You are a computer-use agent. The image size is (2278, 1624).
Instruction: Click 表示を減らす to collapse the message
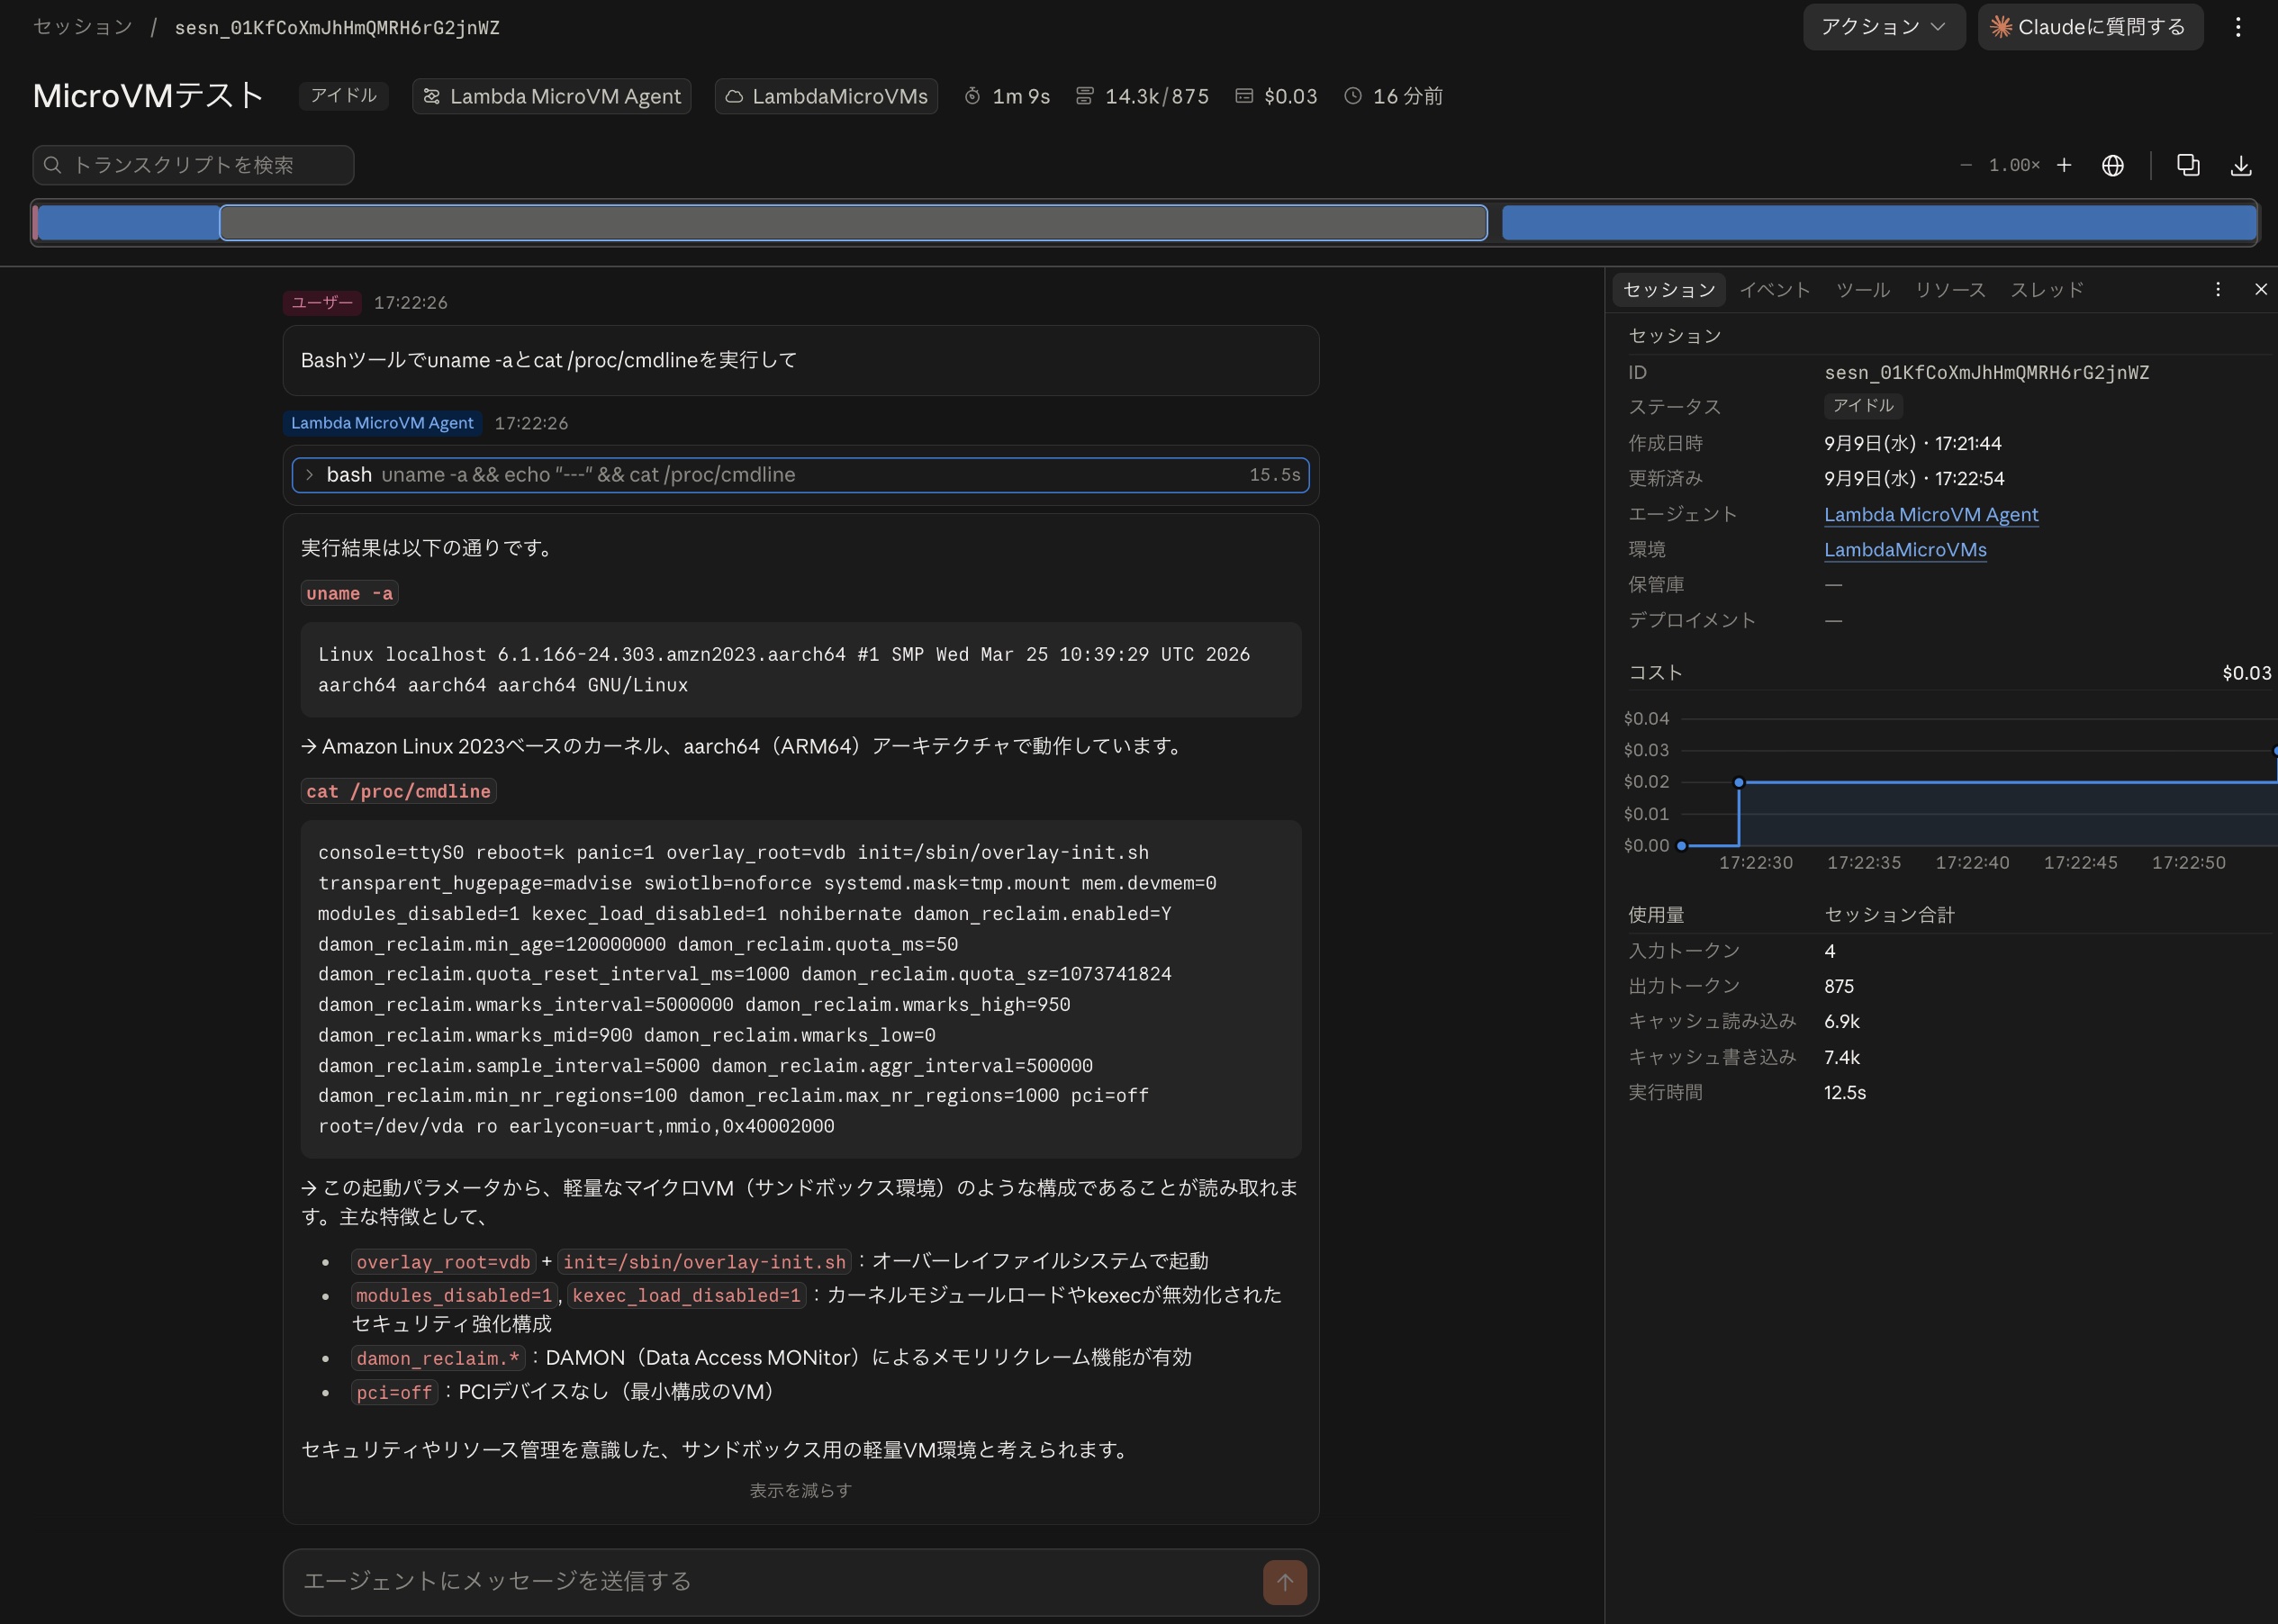pos(800,1490)
